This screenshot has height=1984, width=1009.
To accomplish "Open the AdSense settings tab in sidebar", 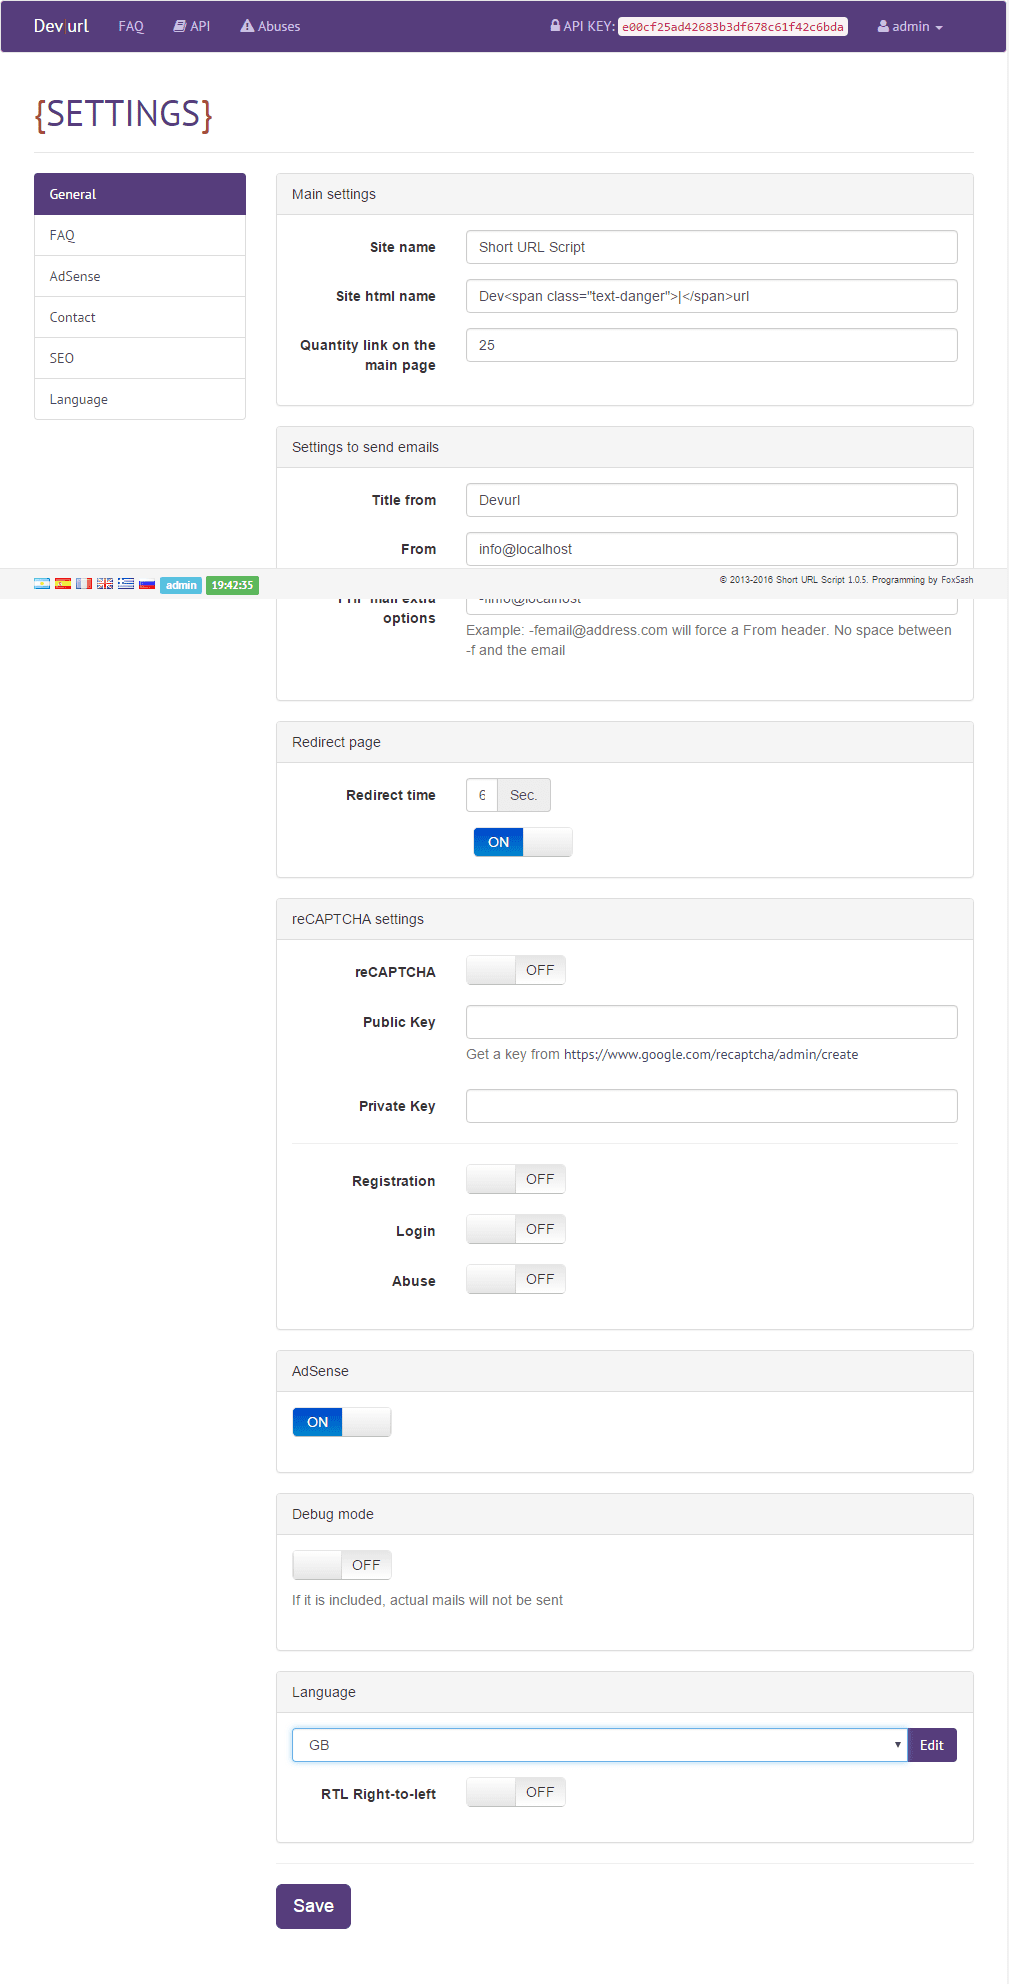I will coord(140,276).
